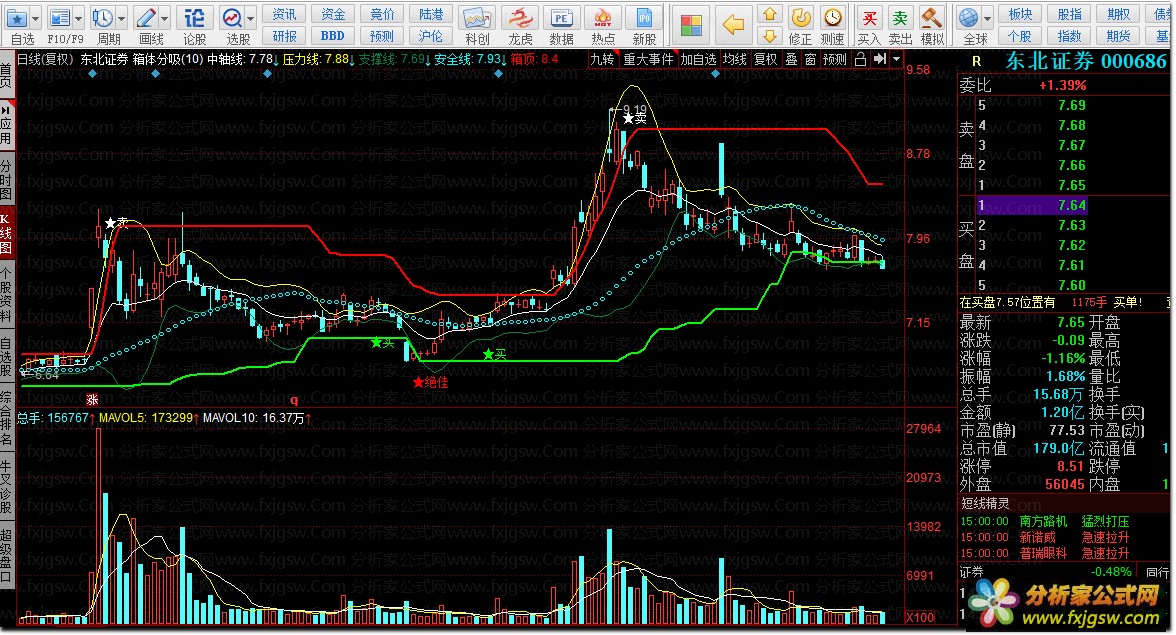
Task: Click the yellow up arrow icon
Action: pos(770,15)
